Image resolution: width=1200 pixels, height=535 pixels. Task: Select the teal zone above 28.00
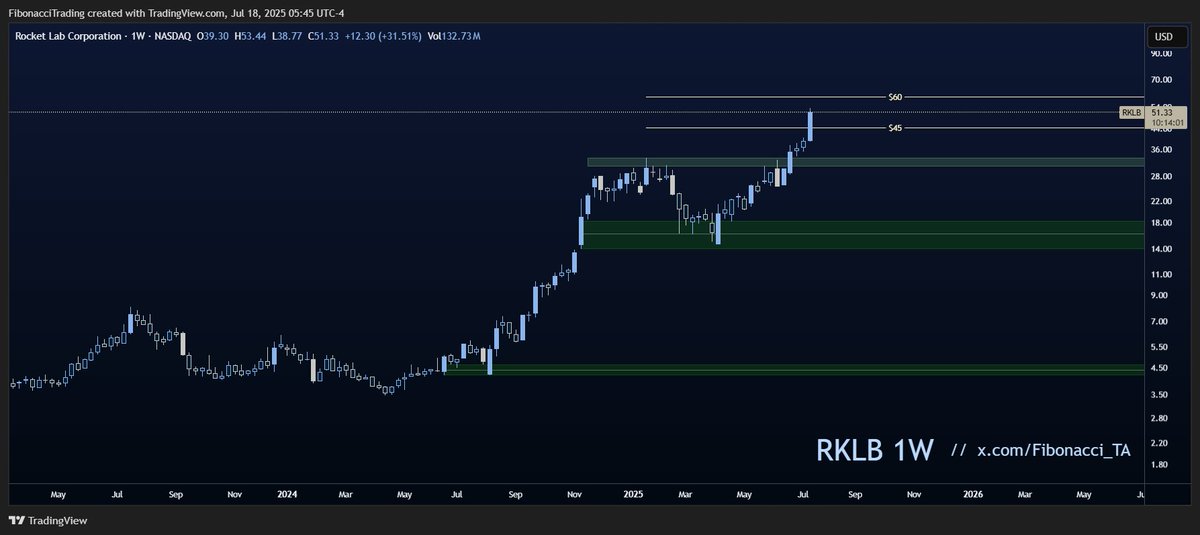[x=865, y=161]
